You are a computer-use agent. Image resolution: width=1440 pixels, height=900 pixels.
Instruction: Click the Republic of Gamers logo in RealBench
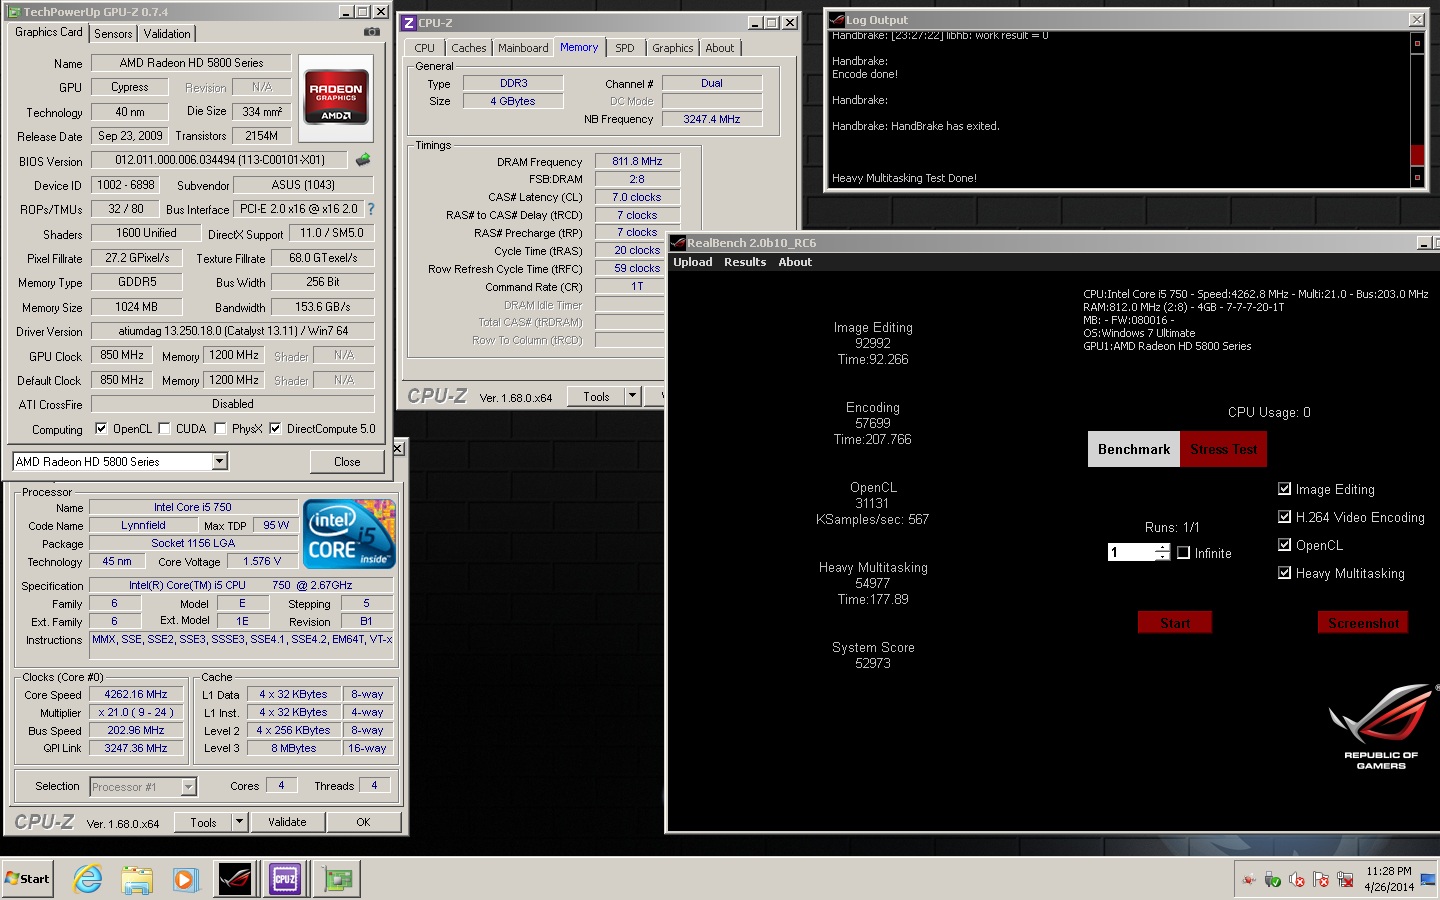tap(1381, 727)
